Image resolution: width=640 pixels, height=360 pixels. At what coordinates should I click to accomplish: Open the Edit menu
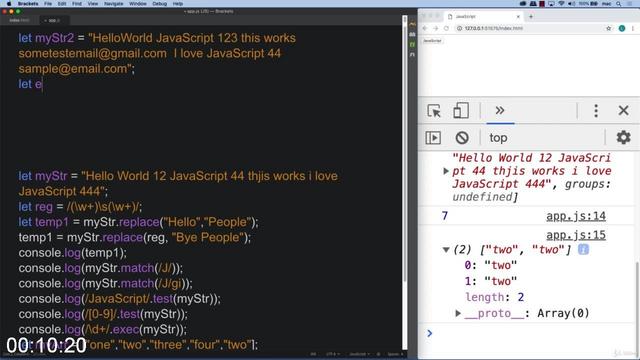pos(62,4)
